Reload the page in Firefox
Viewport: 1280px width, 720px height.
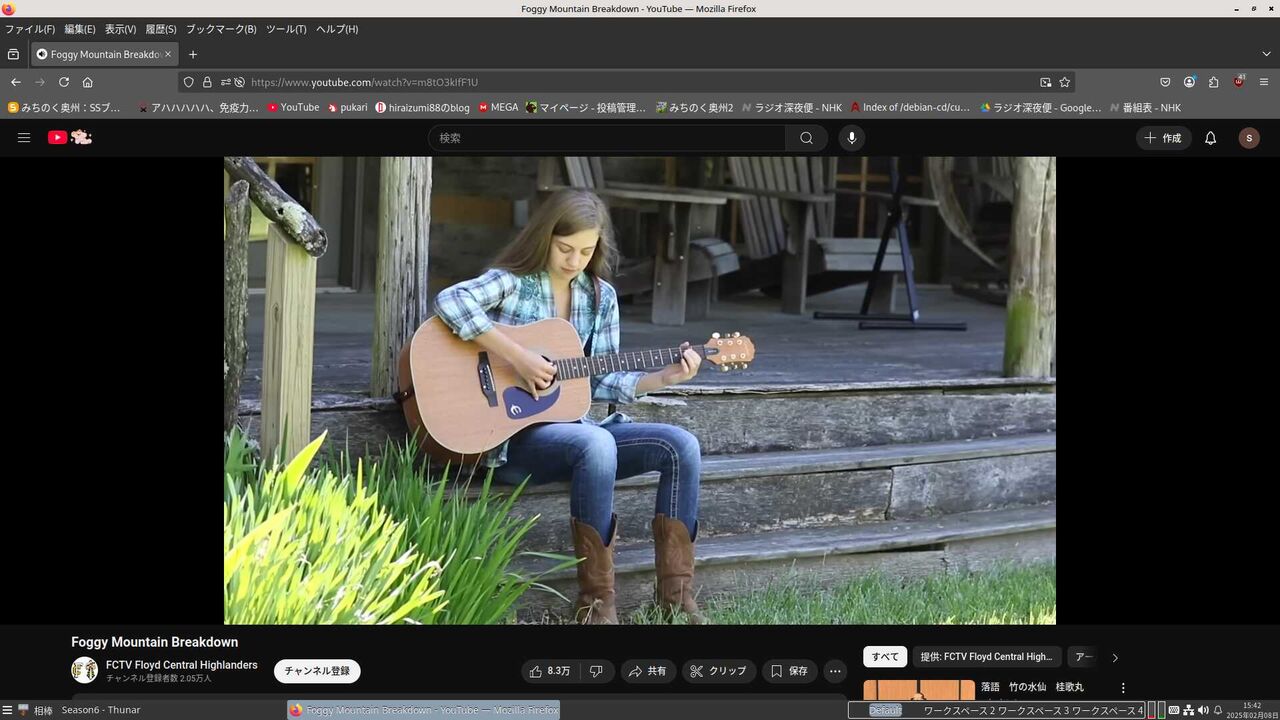tap(64, 82)
